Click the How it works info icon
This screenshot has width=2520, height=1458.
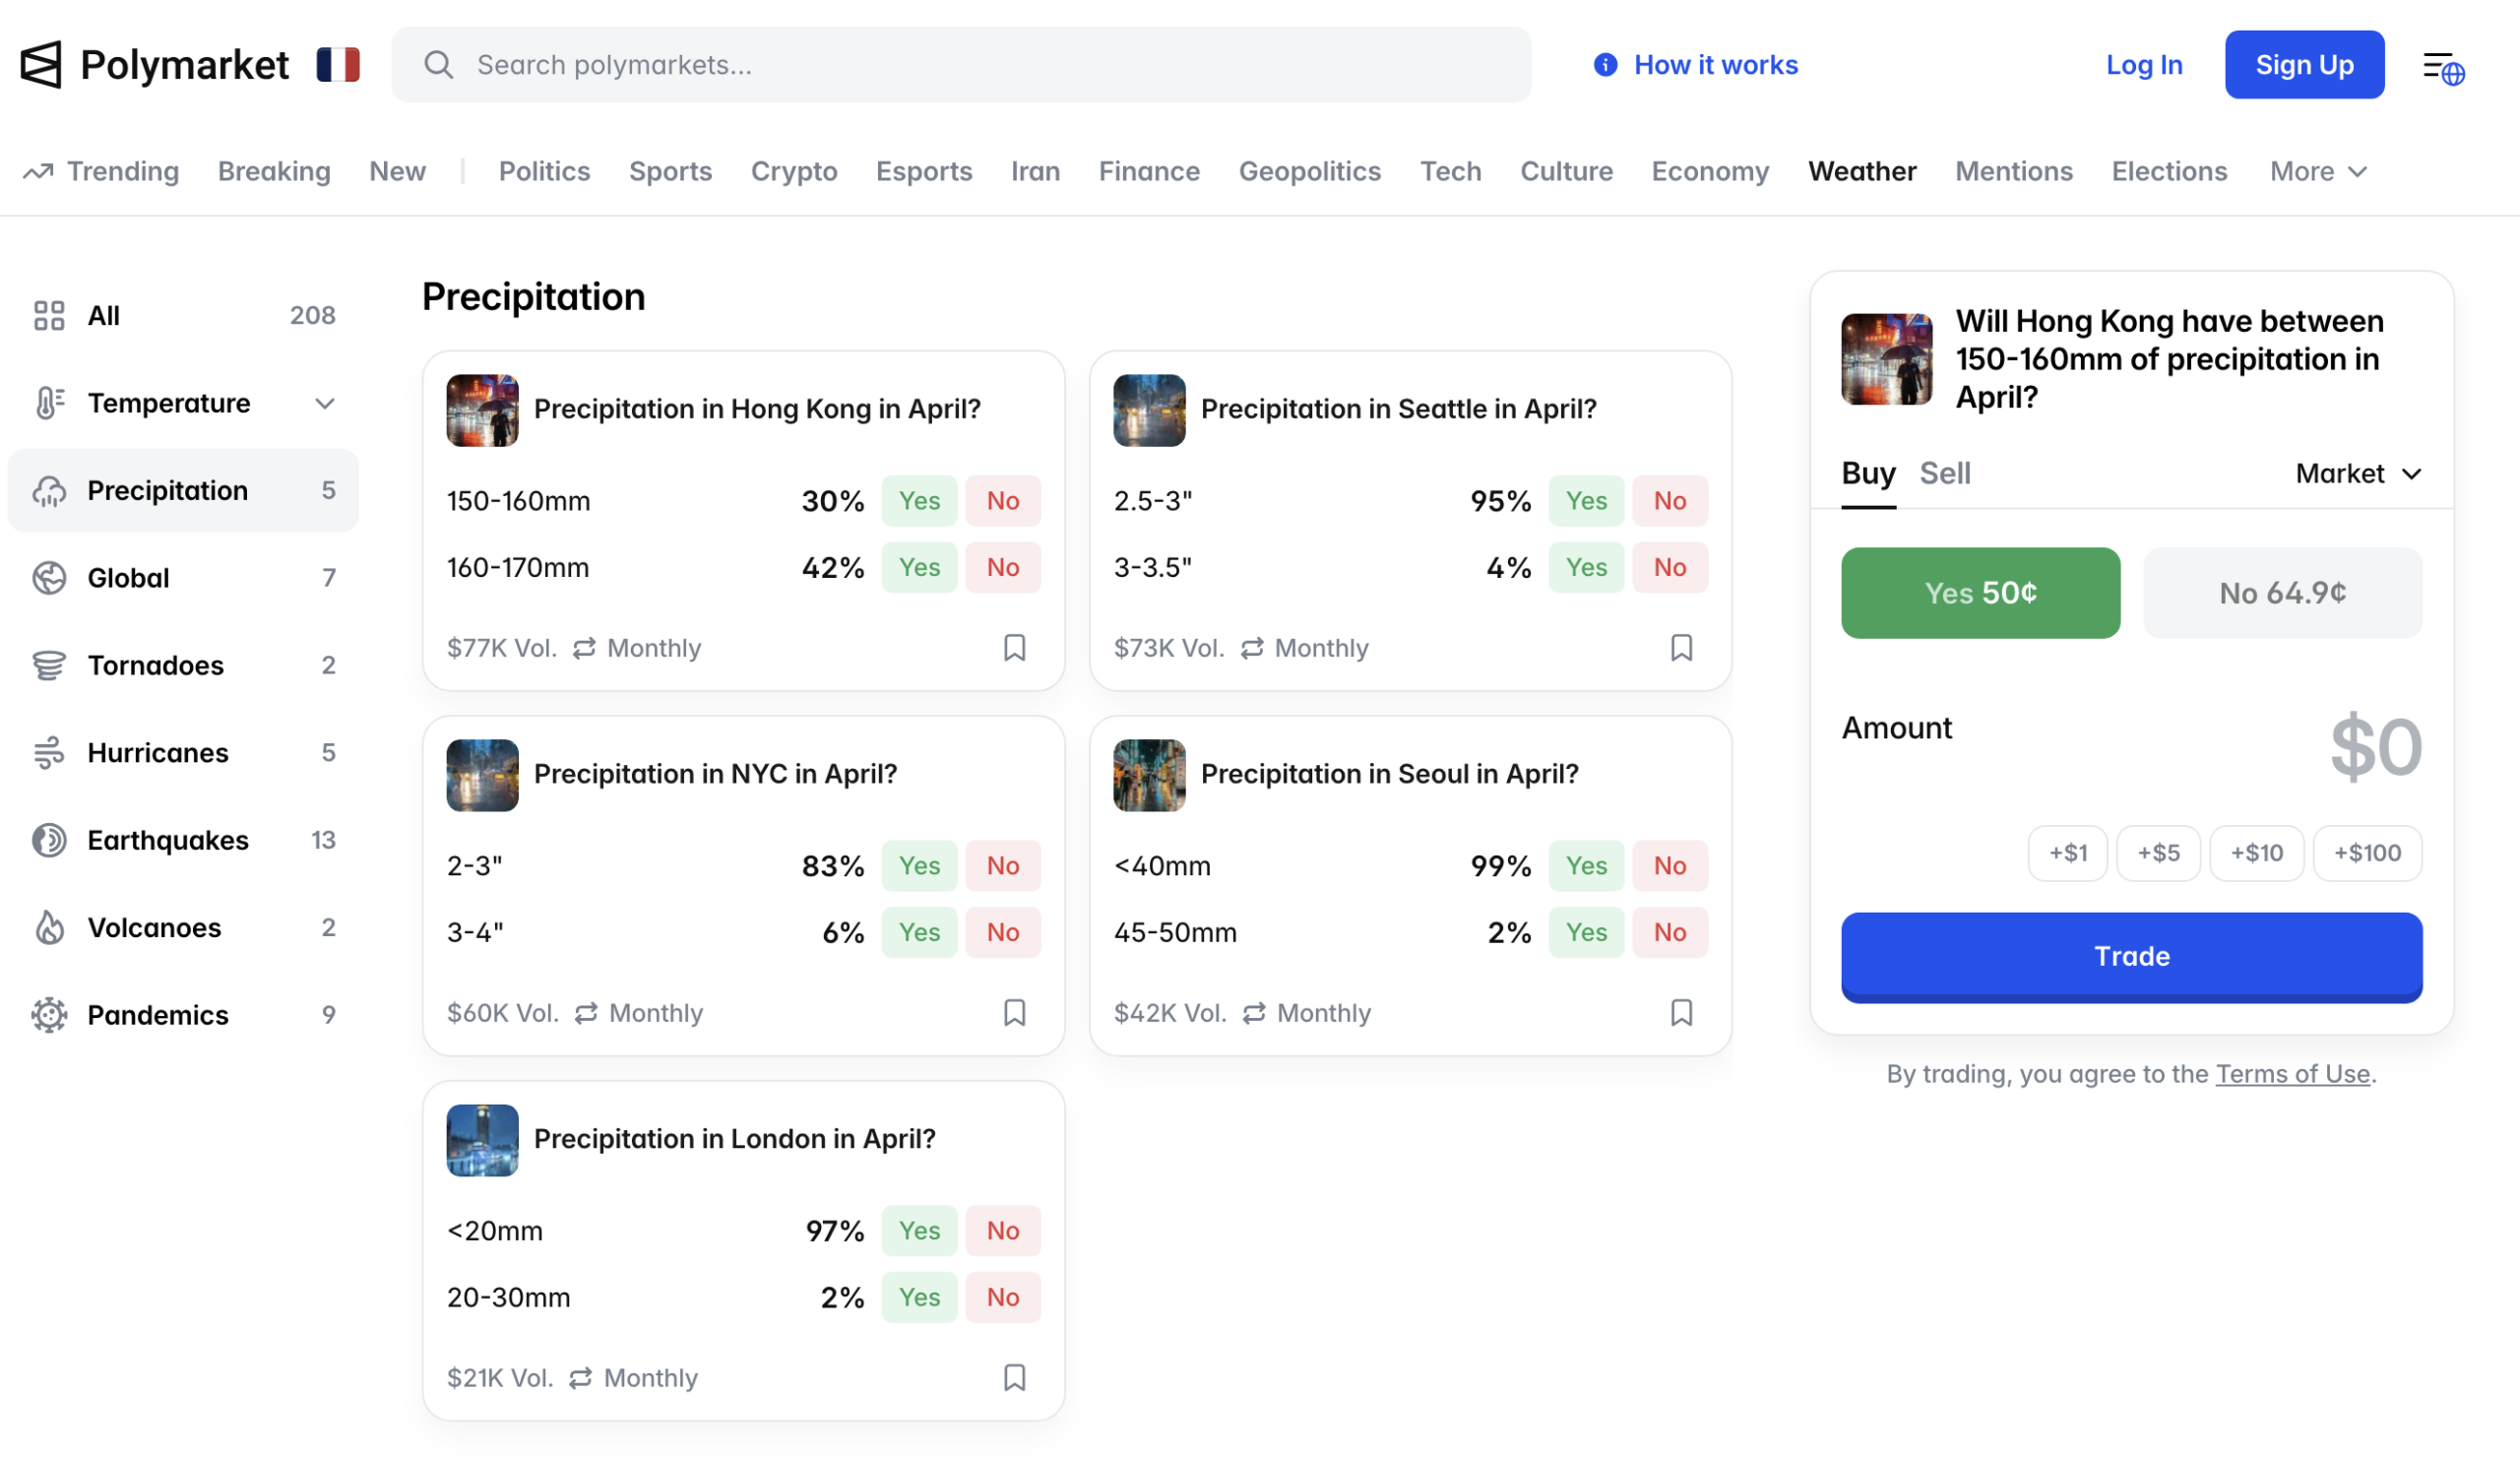(x=1605, y=65)
